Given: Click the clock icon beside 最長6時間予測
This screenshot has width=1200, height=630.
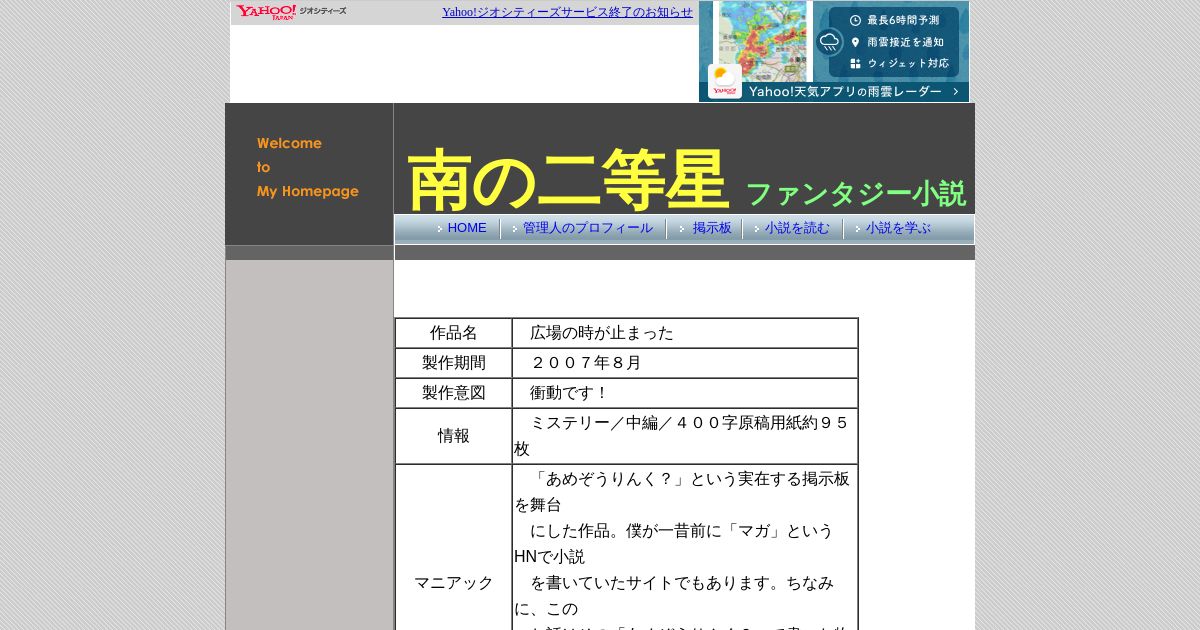Looking at the screenshot, I should pos(855,20).
